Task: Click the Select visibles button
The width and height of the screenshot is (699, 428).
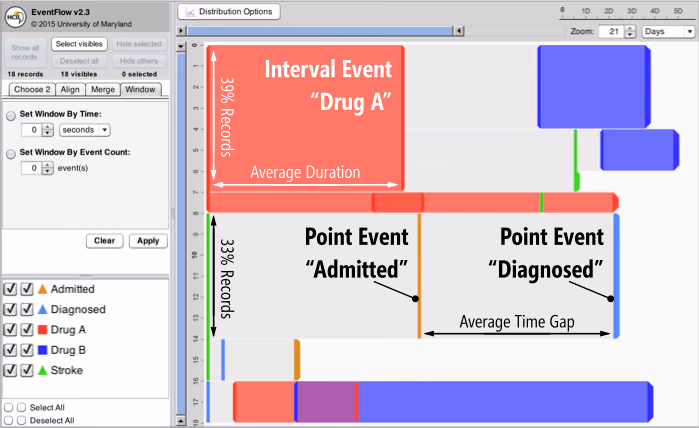Action: (x=79, y=44)
